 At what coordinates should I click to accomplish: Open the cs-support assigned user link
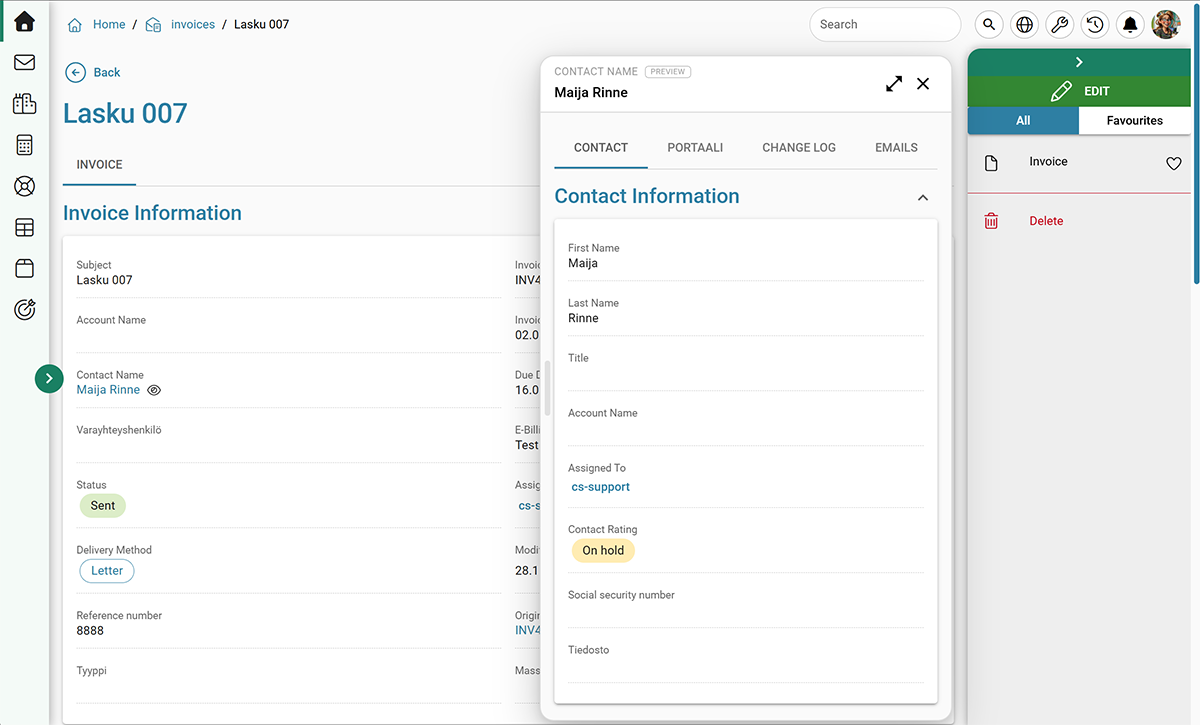(x=601, y=487)
